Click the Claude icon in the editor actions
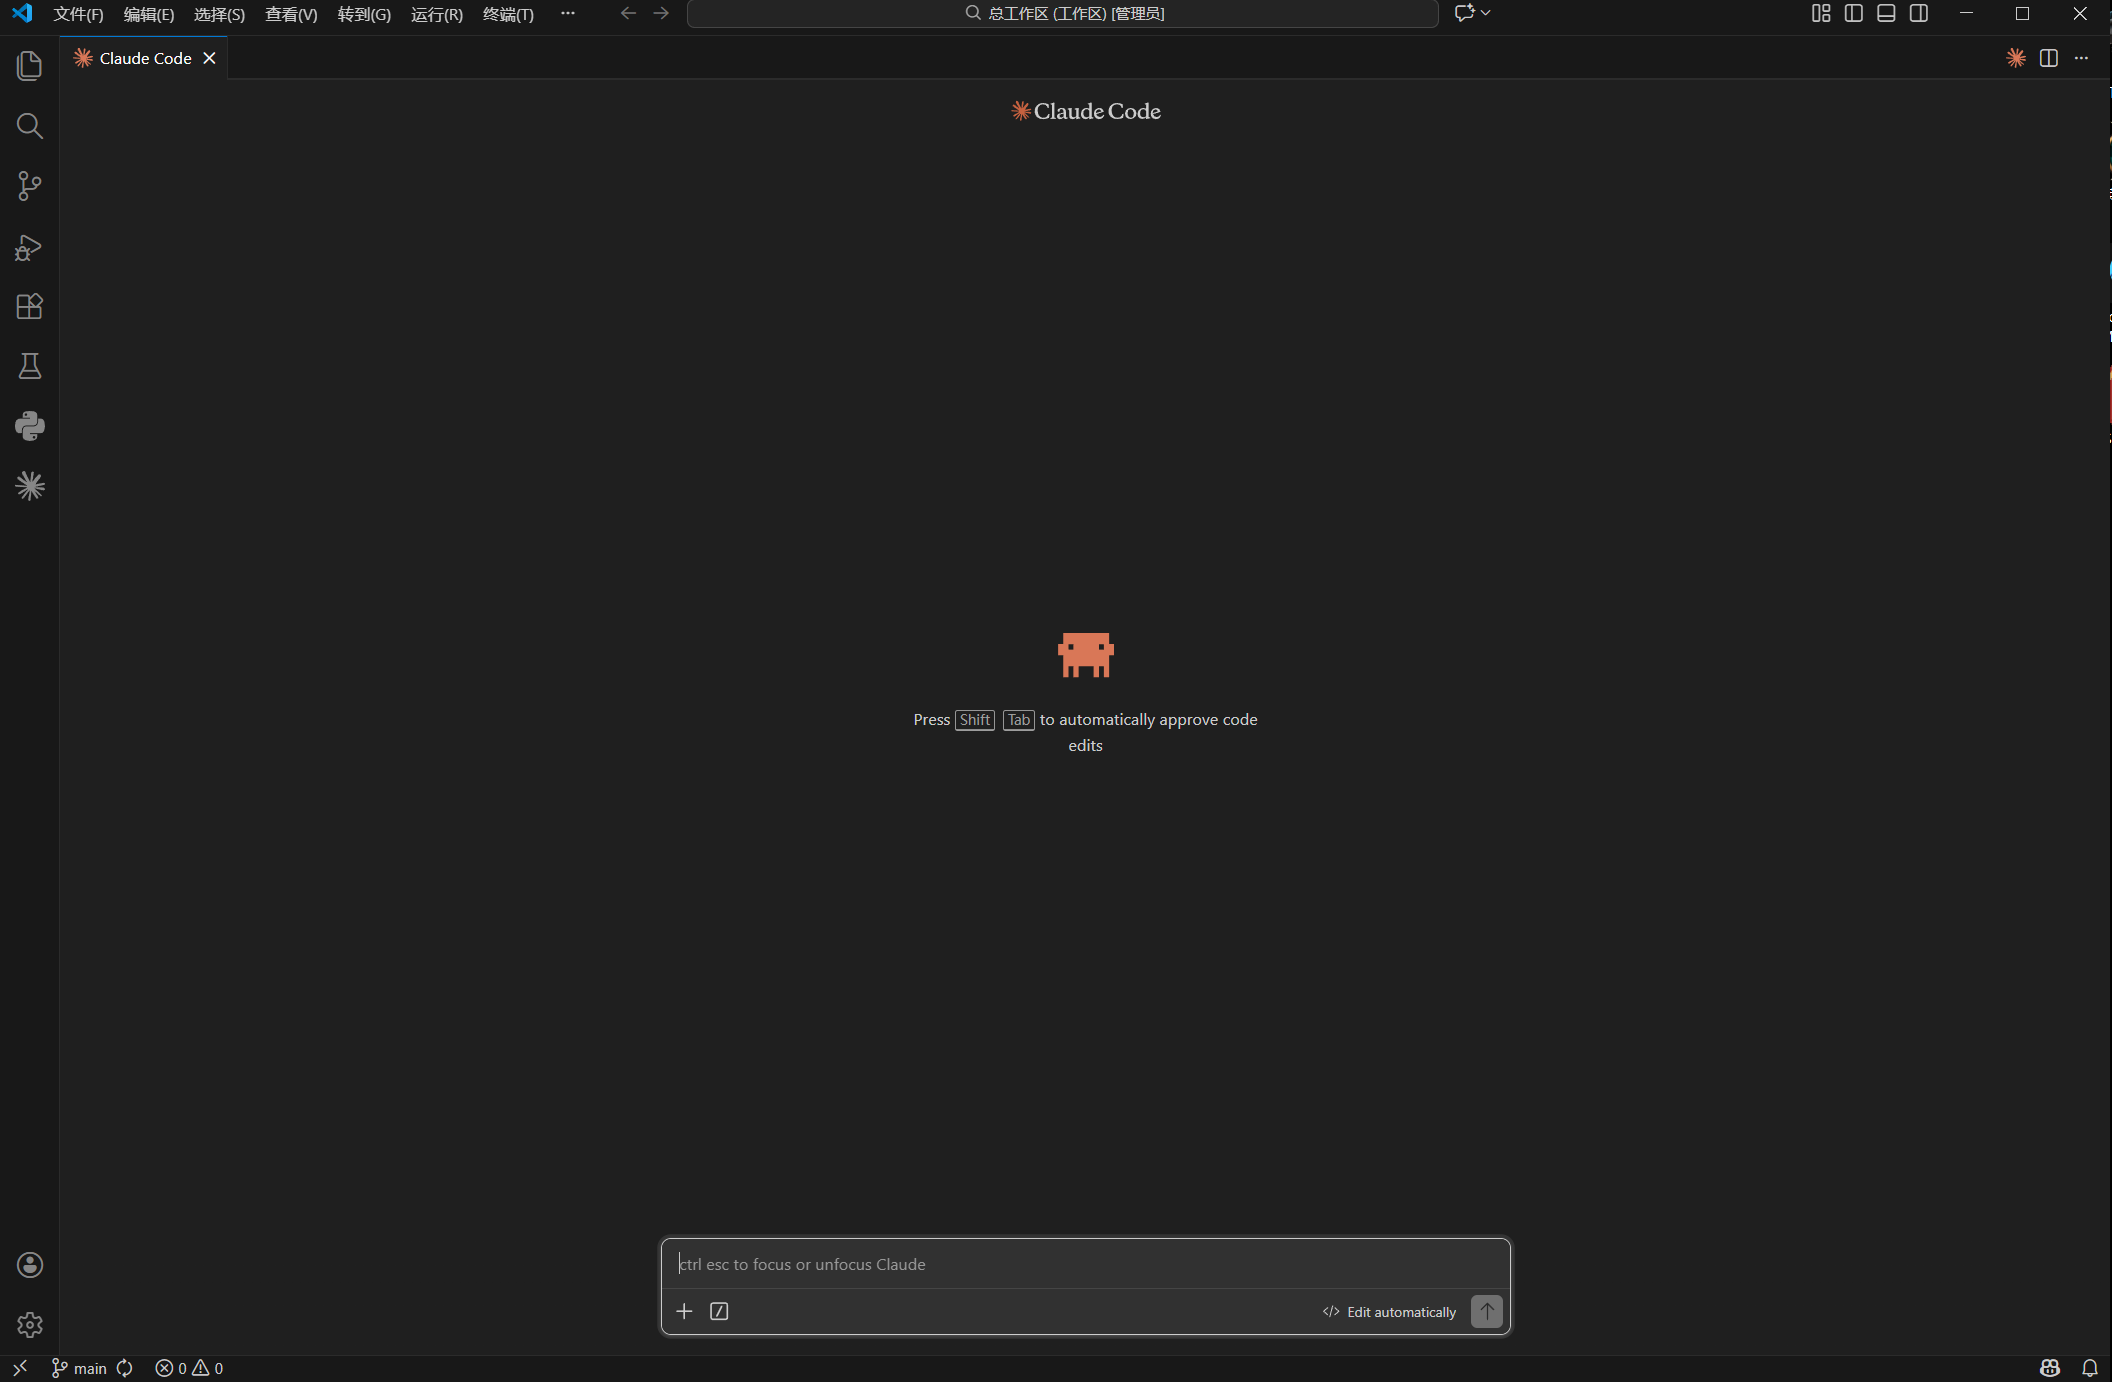This screenshot has width=2112, height=1382. [2016, 58]
